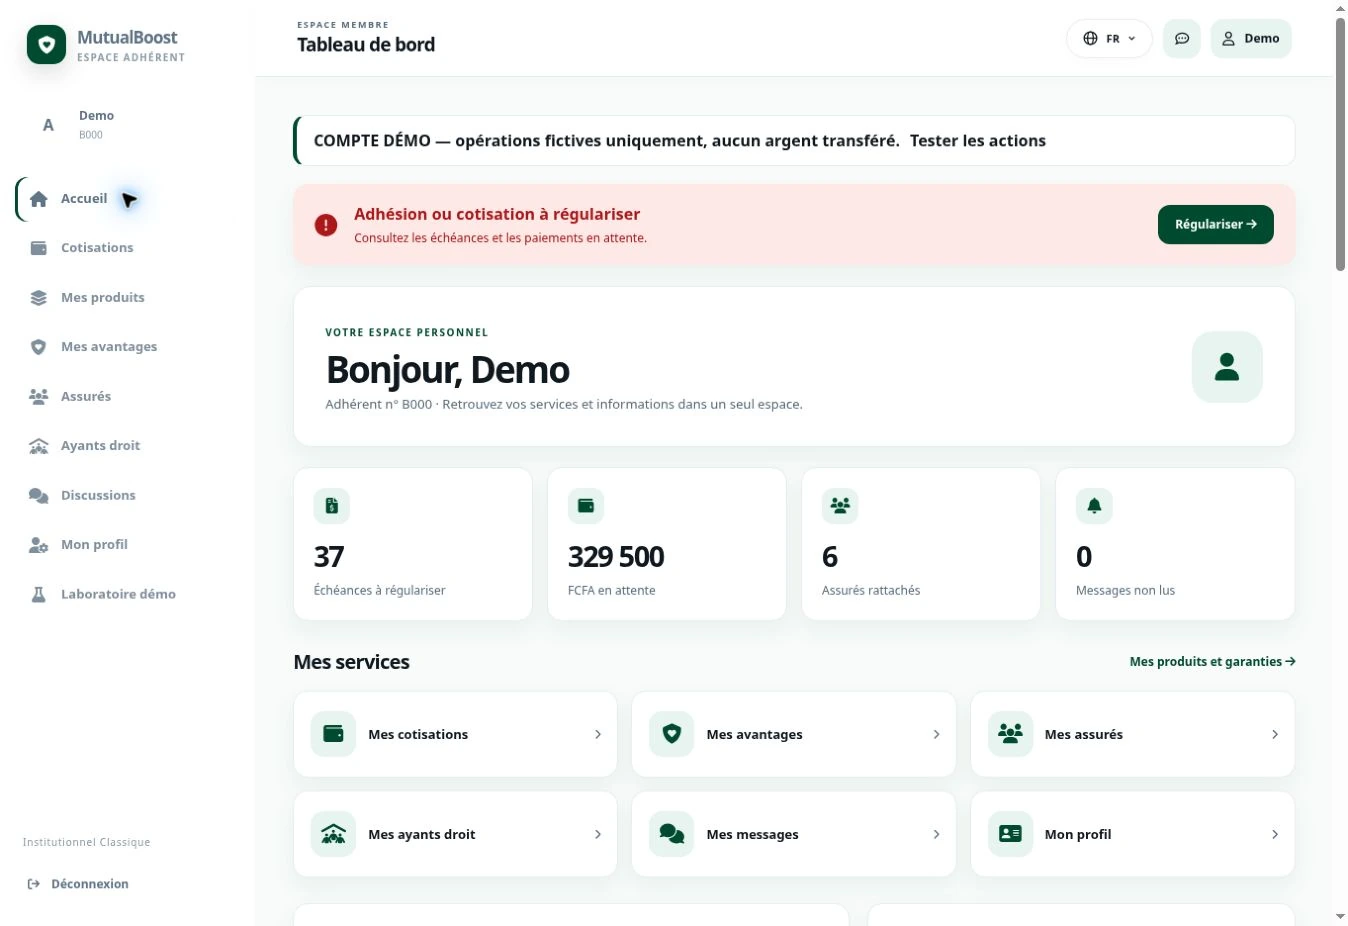Open Discussions in the sidebar
The image size is (1348, 926).
[x=127, y=495]
